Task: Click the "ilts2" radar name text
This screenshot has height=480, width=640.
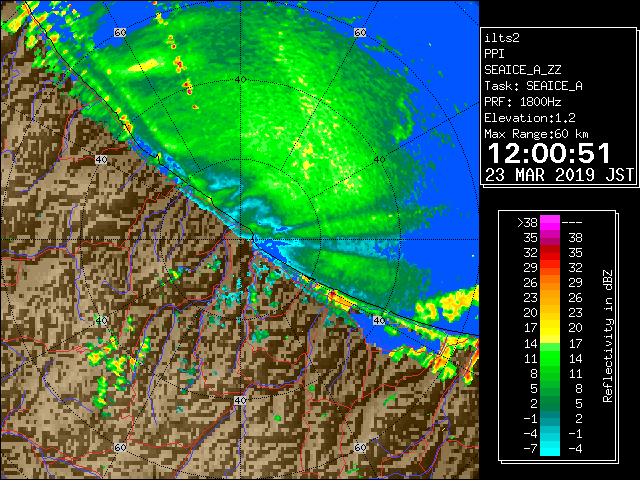Action: tap(502, 38)
